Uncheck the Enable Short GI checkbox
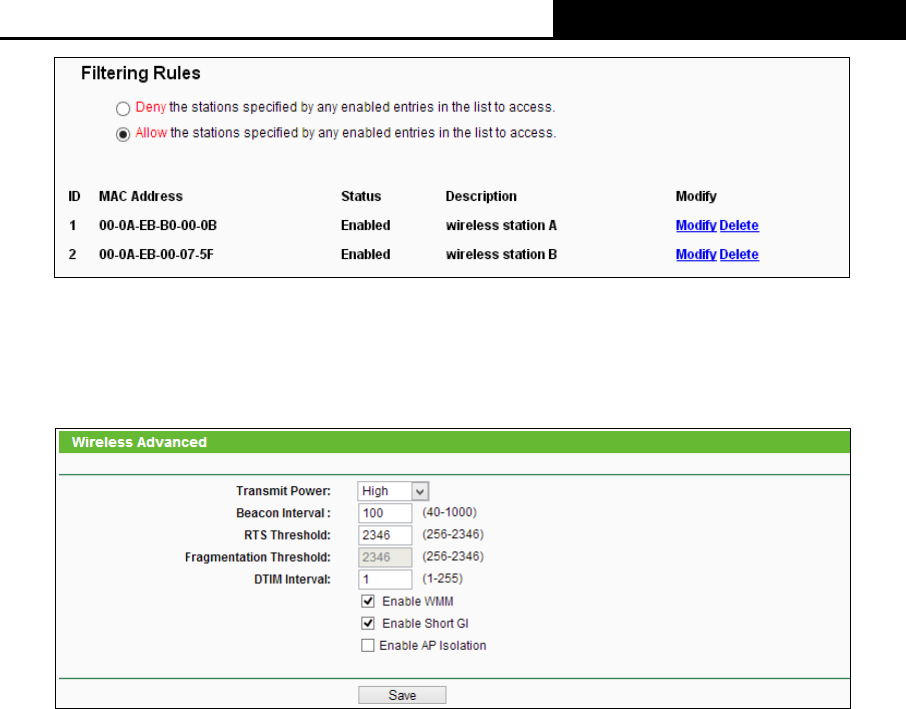The height and width of the screenshot is (709, 906). pyautogui.click(x=367, y=623)
